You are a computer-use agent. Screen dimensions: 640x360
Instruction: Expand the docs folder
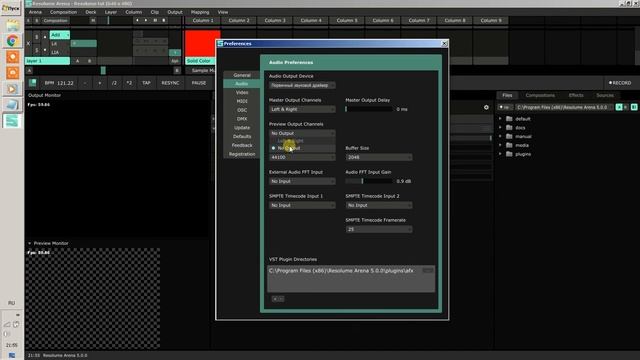click(500, 128)
